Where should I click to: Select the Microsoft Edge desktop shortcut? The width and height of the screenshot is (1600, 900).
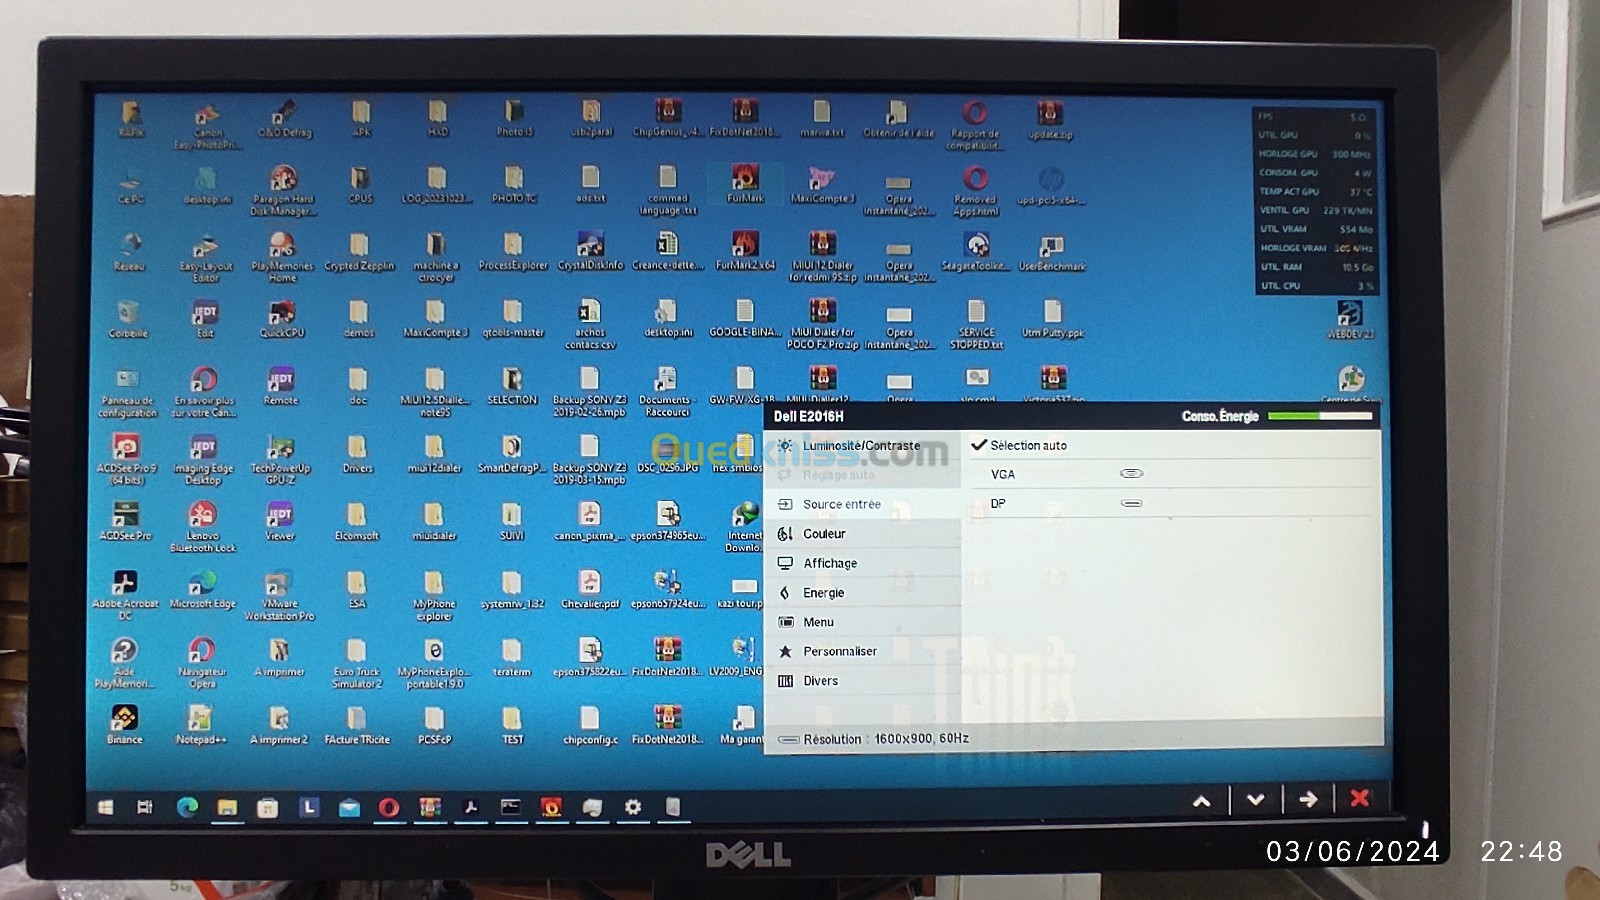coord(203,590)
